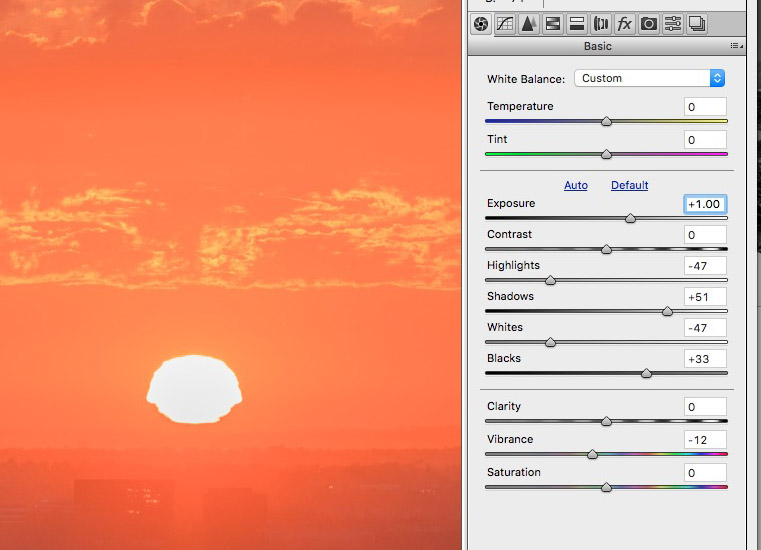The height and width of the screenshot is (550, 761).
Task: Open the Effects fx panel icon
Action: point(625,24)
